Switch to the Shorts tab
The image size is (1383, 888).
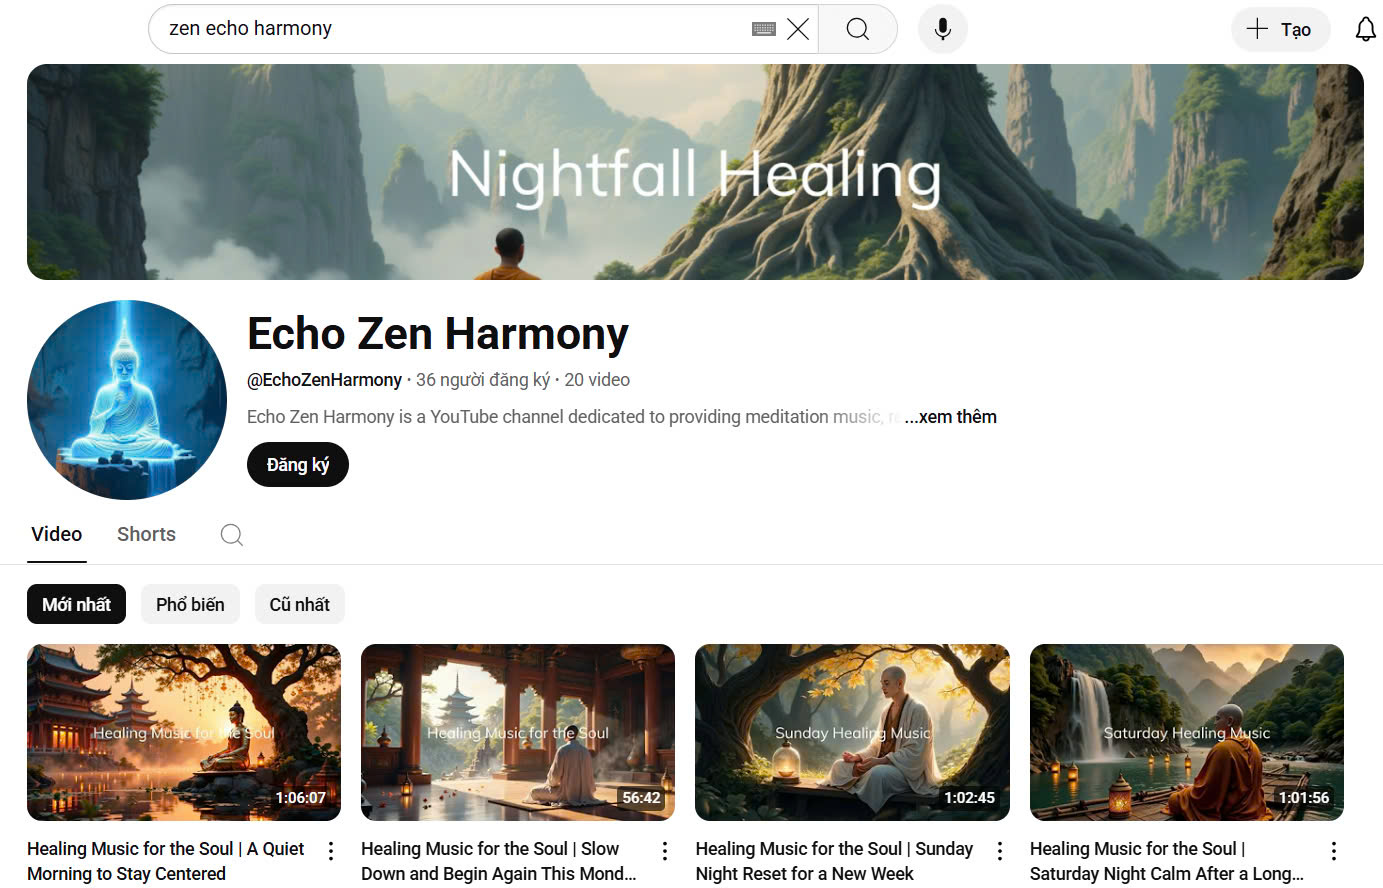pos(146,534)
